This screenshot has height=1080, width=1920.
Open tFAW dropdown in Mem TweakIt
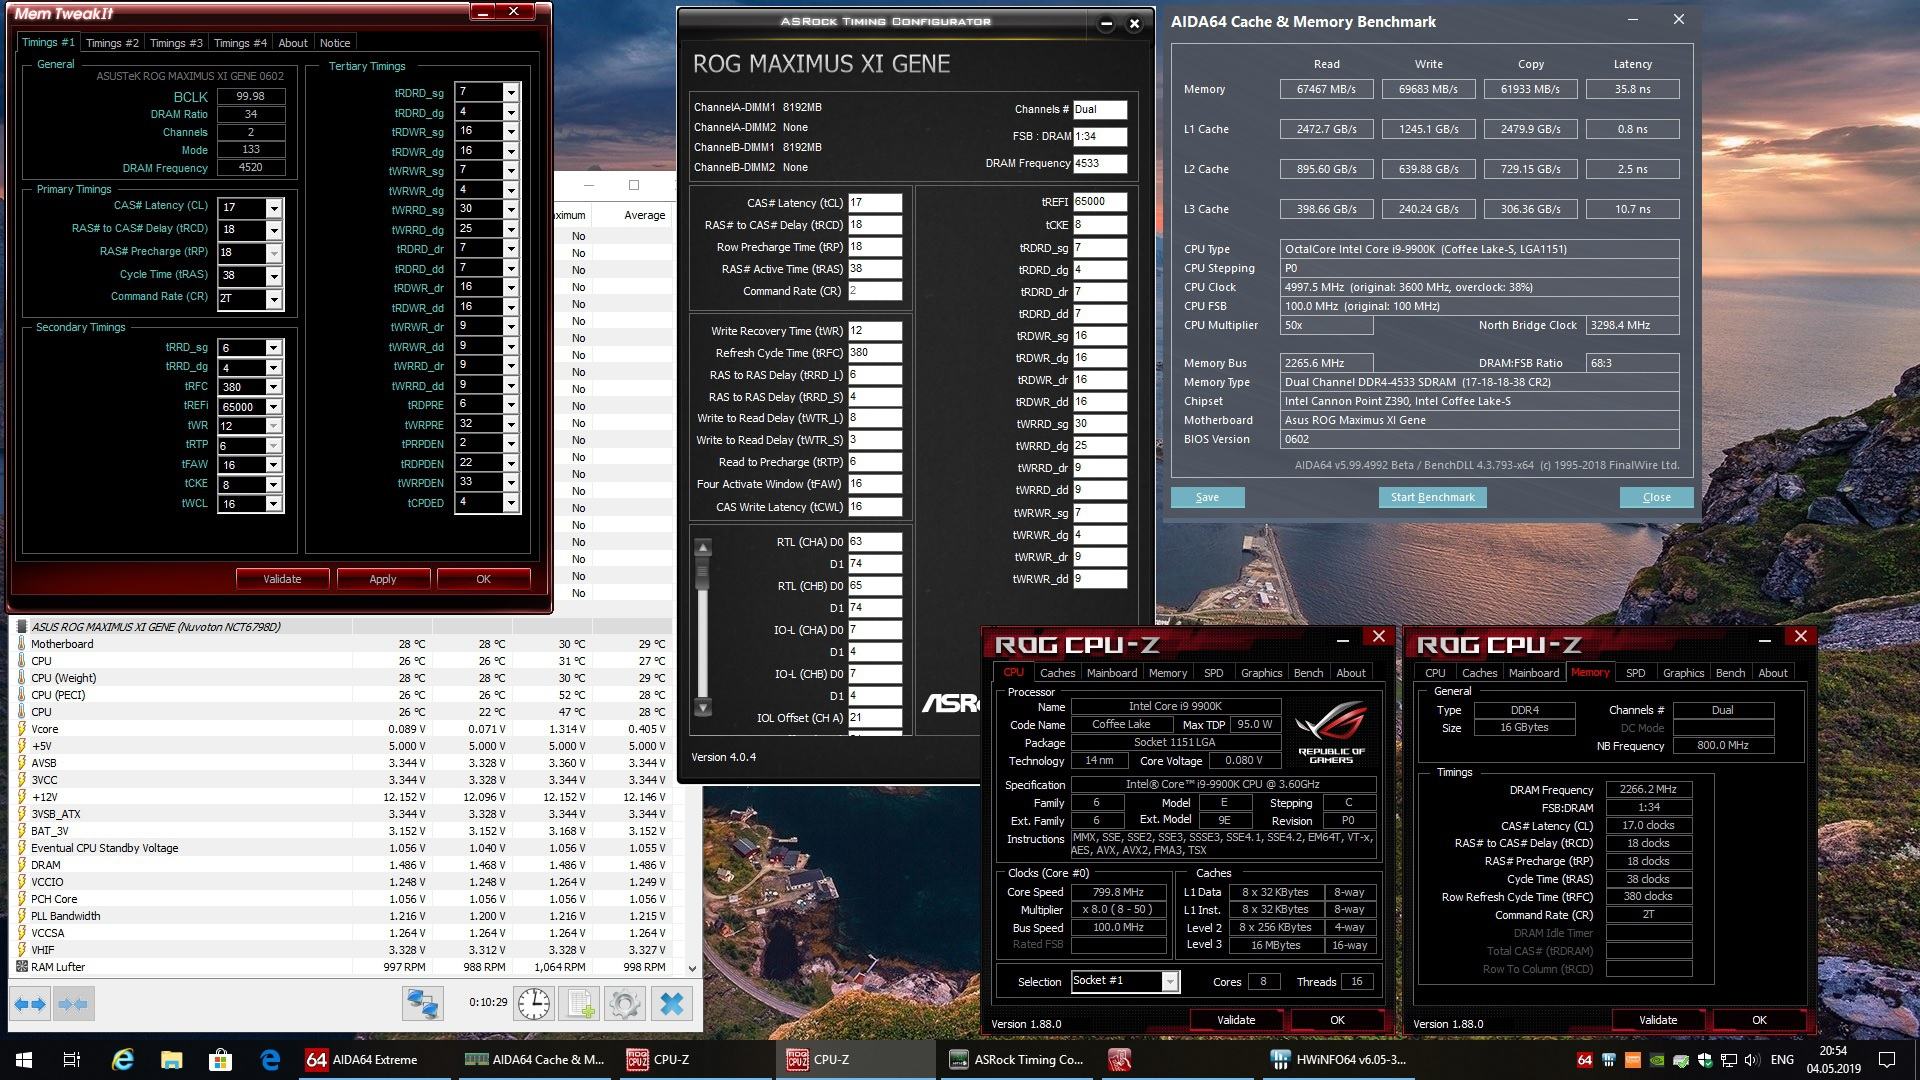click(273, 465)
